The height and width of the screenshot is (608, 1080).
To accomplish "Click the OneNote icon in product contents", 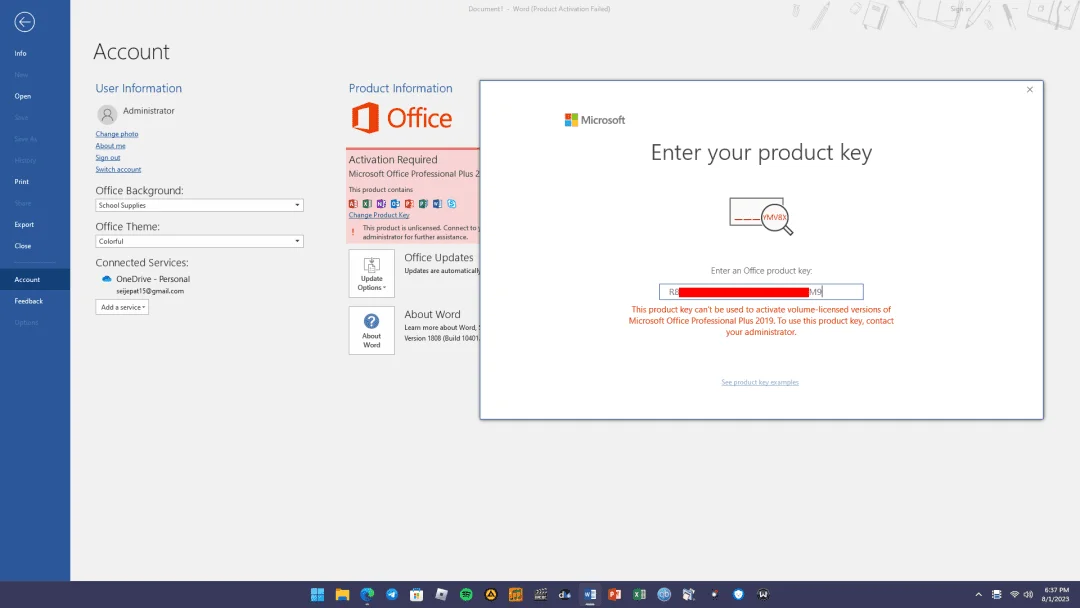I will (x=381, y=204).
